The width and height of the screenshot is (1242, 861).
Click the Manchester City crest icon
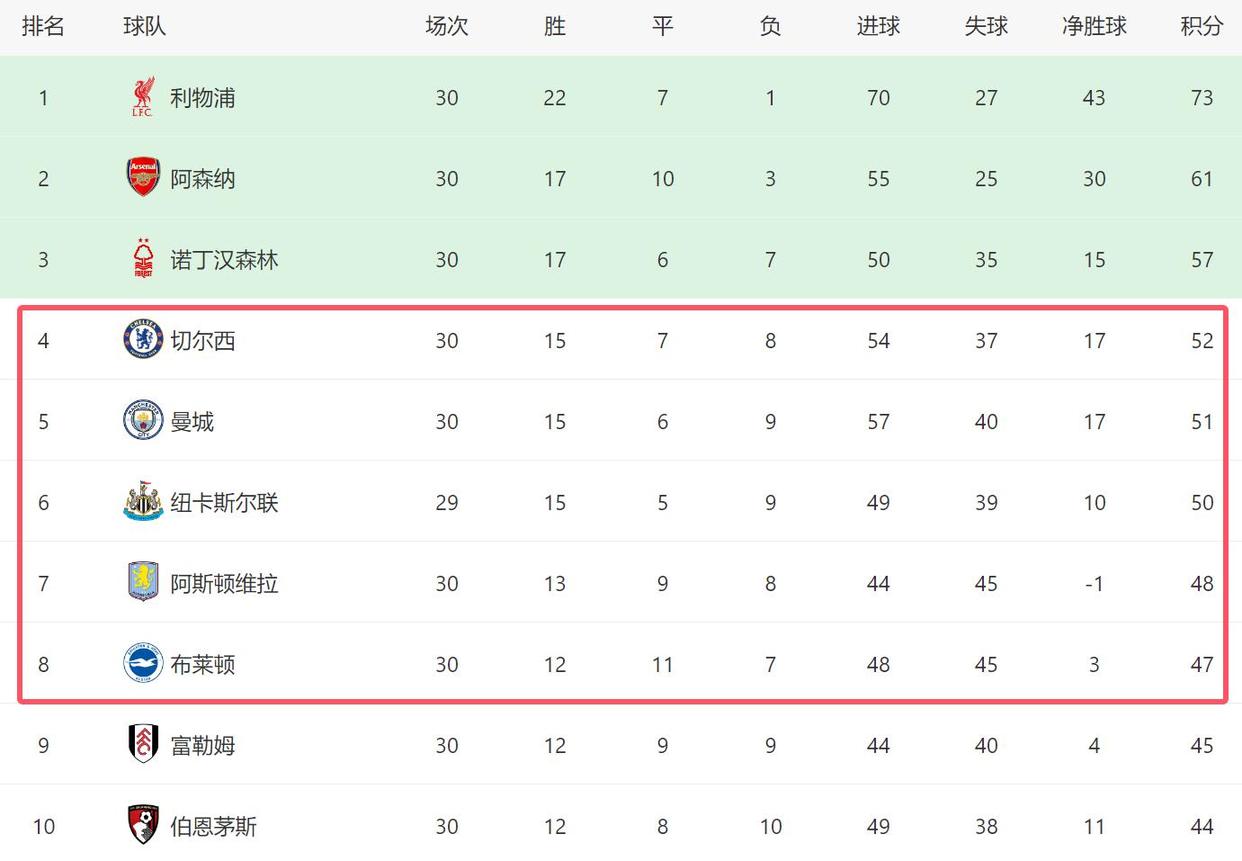[143, 421]
